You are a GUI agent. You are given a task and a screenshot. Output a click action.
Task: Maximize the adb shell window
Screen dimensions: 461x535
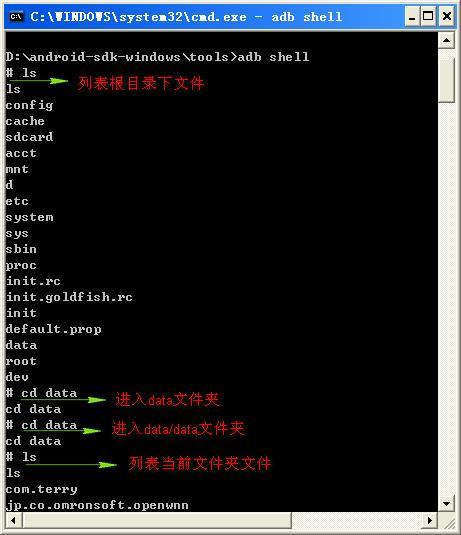(429, 16)
